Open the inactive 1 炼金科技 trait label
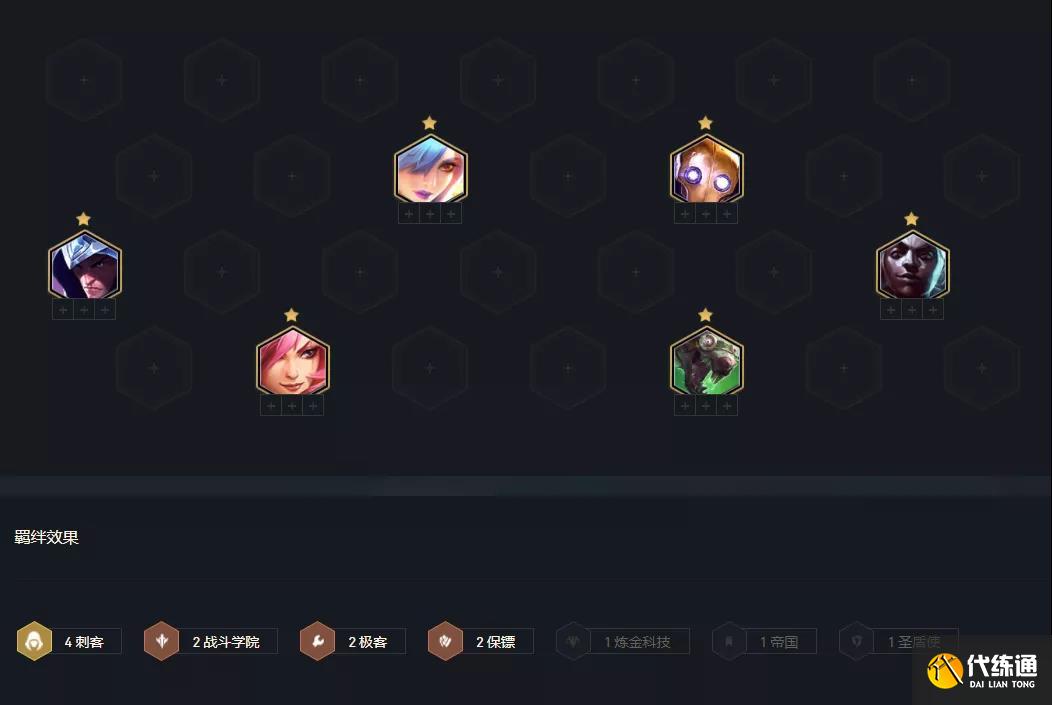This screenshot has width=1052, height=705. pos(638,642)
